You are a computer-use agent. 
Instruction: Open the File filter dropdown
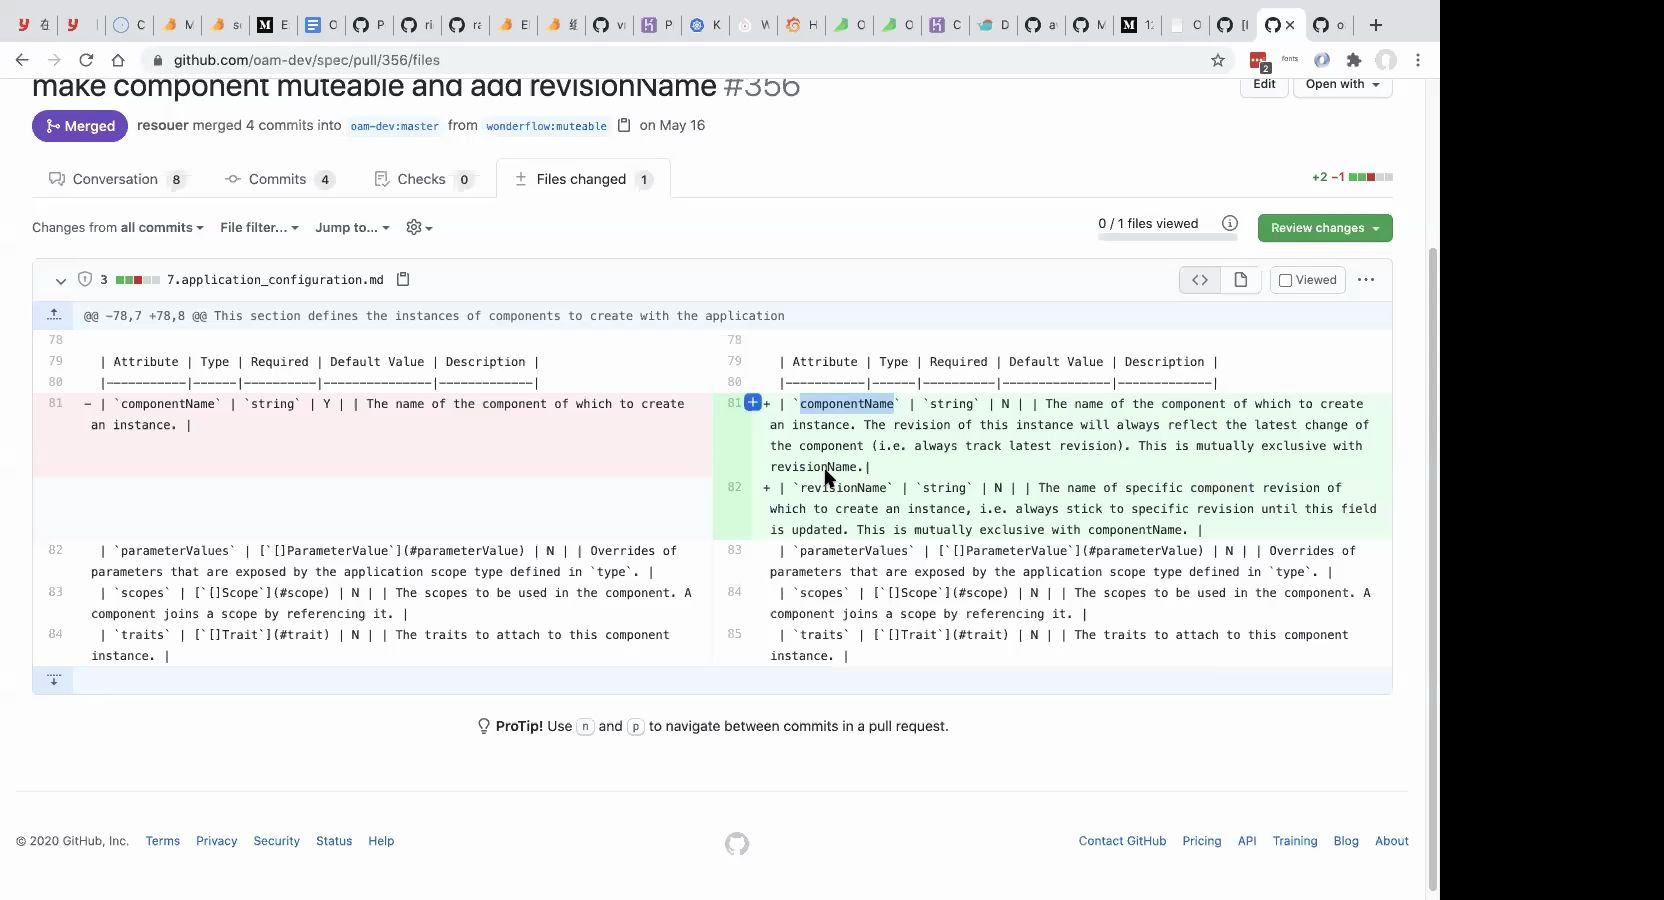[259, 227]
